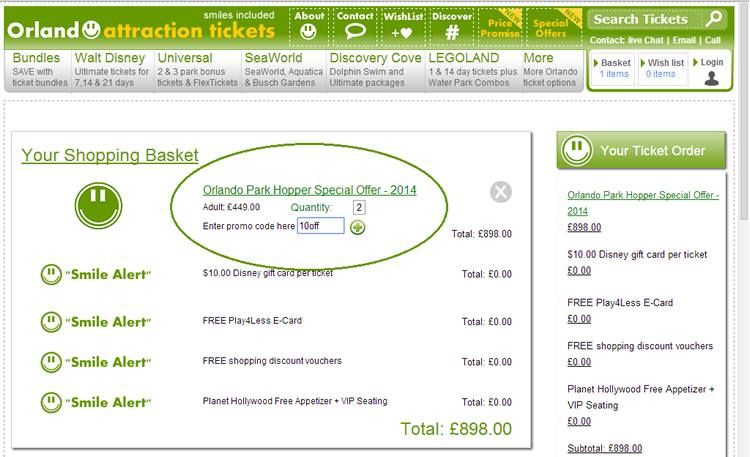The width and height of the screenshot is (750, 457).
Task: Open the Universal tickets menu
Action: [198, 70]
